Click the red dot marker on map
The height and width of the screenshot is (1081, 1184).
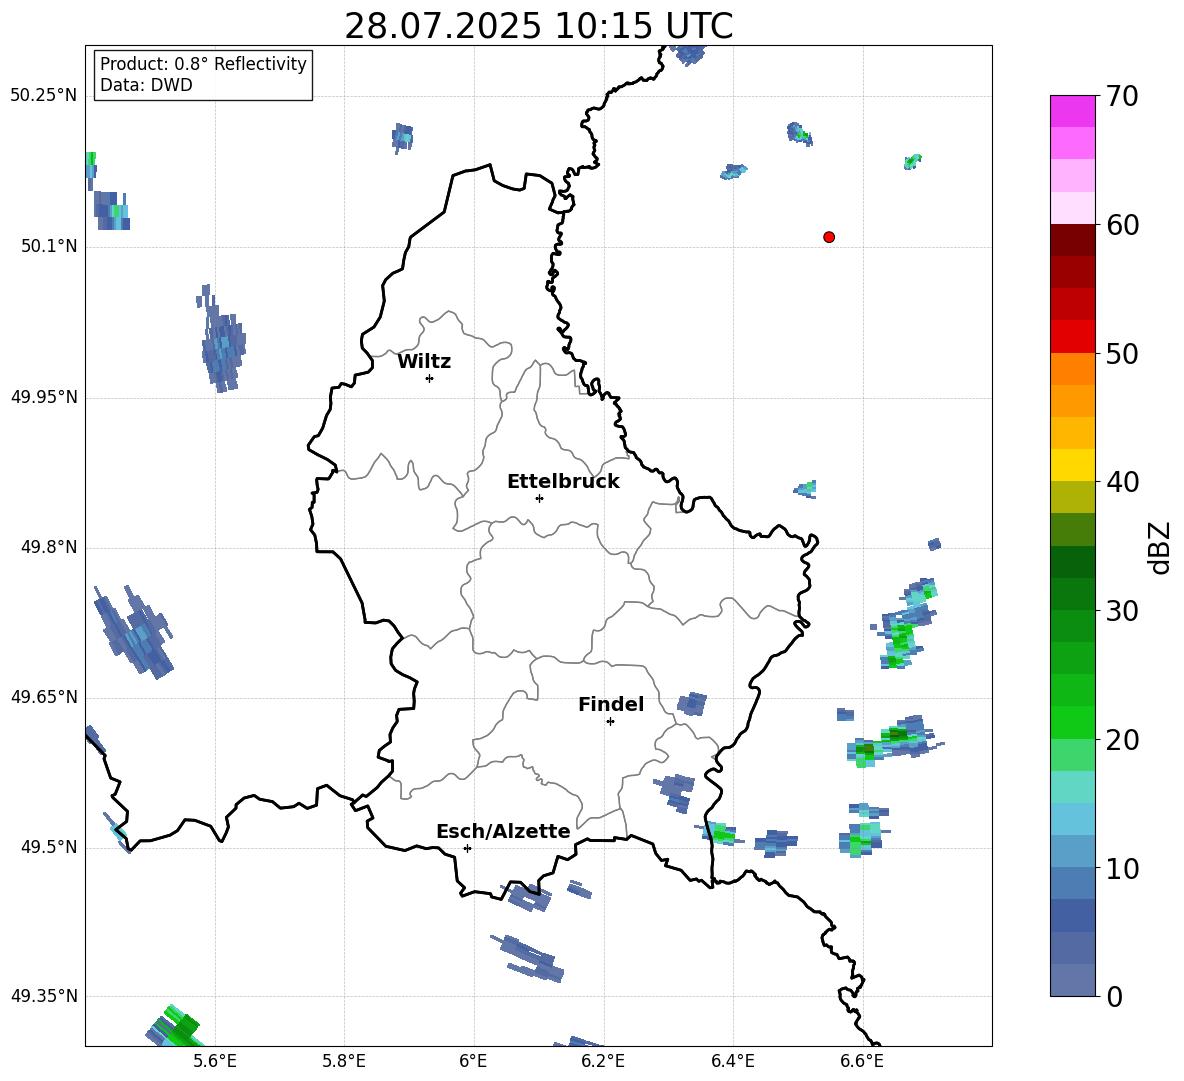[829, 237]
